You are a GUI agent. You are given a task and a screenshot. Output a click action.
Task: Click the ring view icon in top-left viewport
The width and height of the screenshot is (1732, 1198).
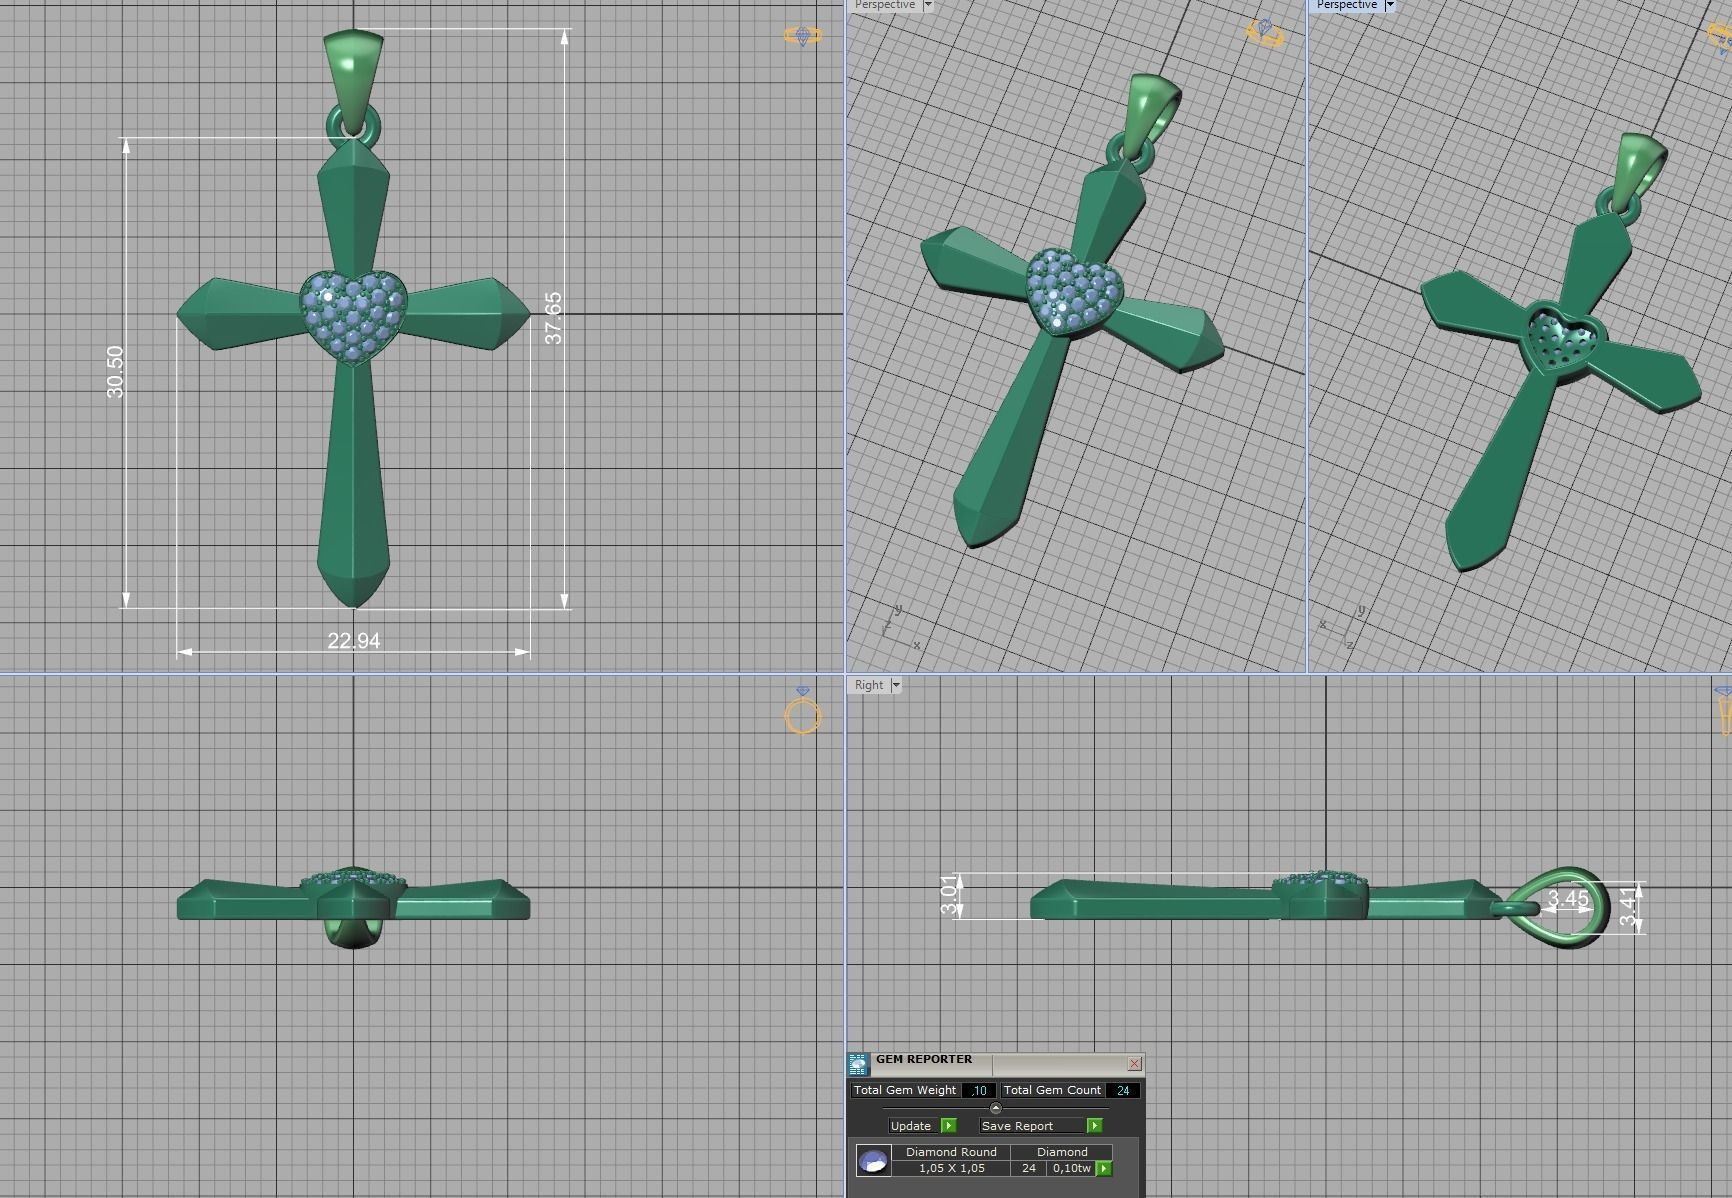pos(802,37)
